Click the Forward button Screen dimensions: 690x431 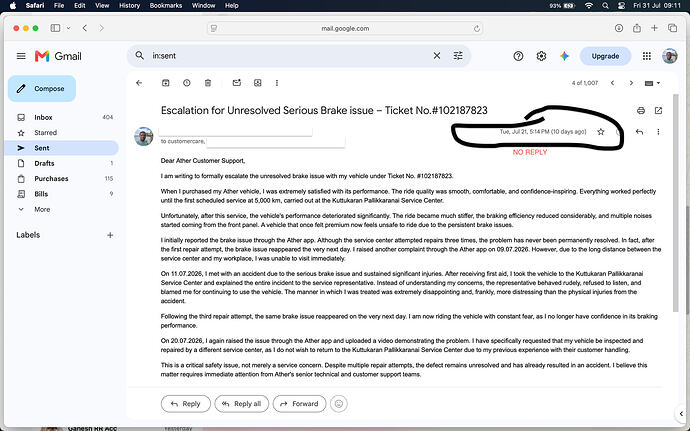click(x=299, y=404)
